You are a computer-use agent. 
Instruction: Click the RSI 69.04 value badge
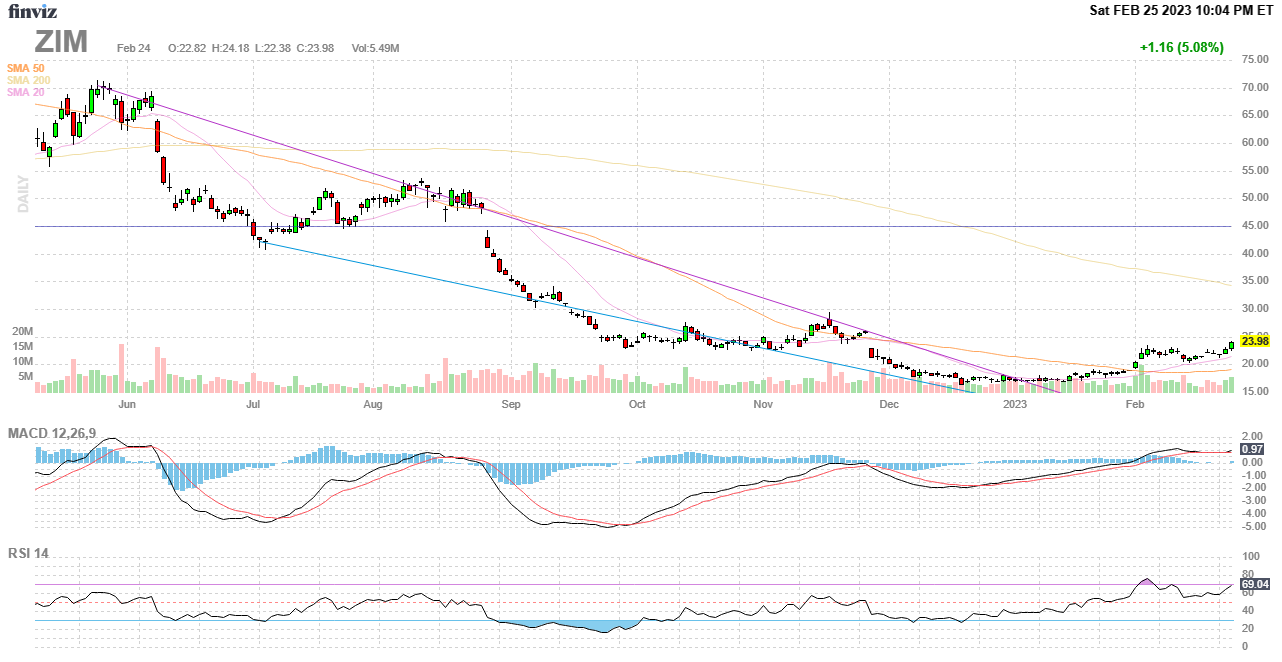[x=1254, y=584]
